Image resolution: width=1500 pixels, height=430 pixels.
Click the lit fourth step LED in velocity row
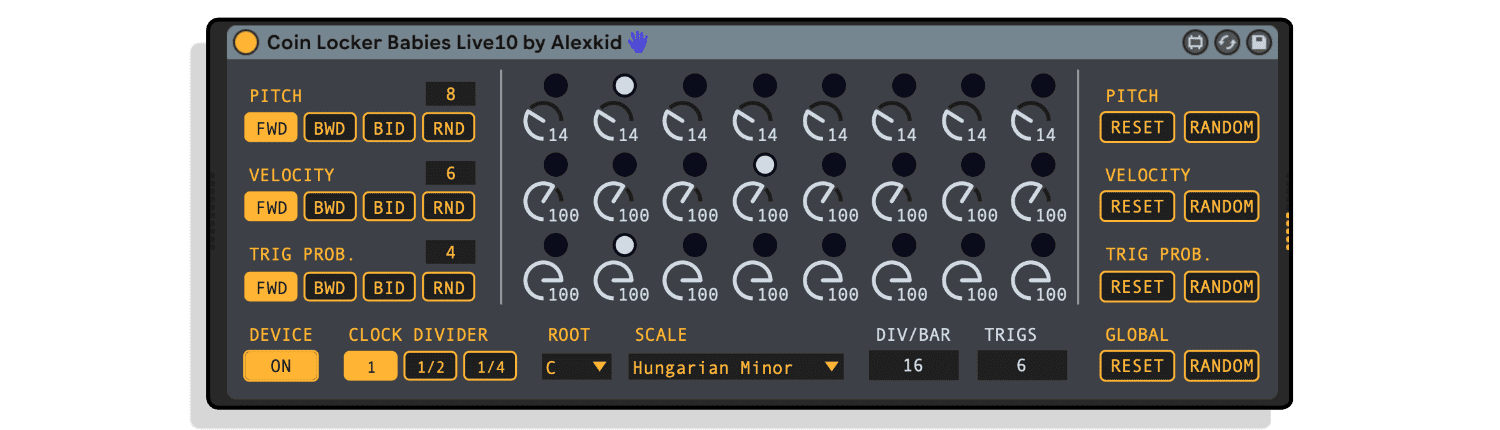[764, 165]
